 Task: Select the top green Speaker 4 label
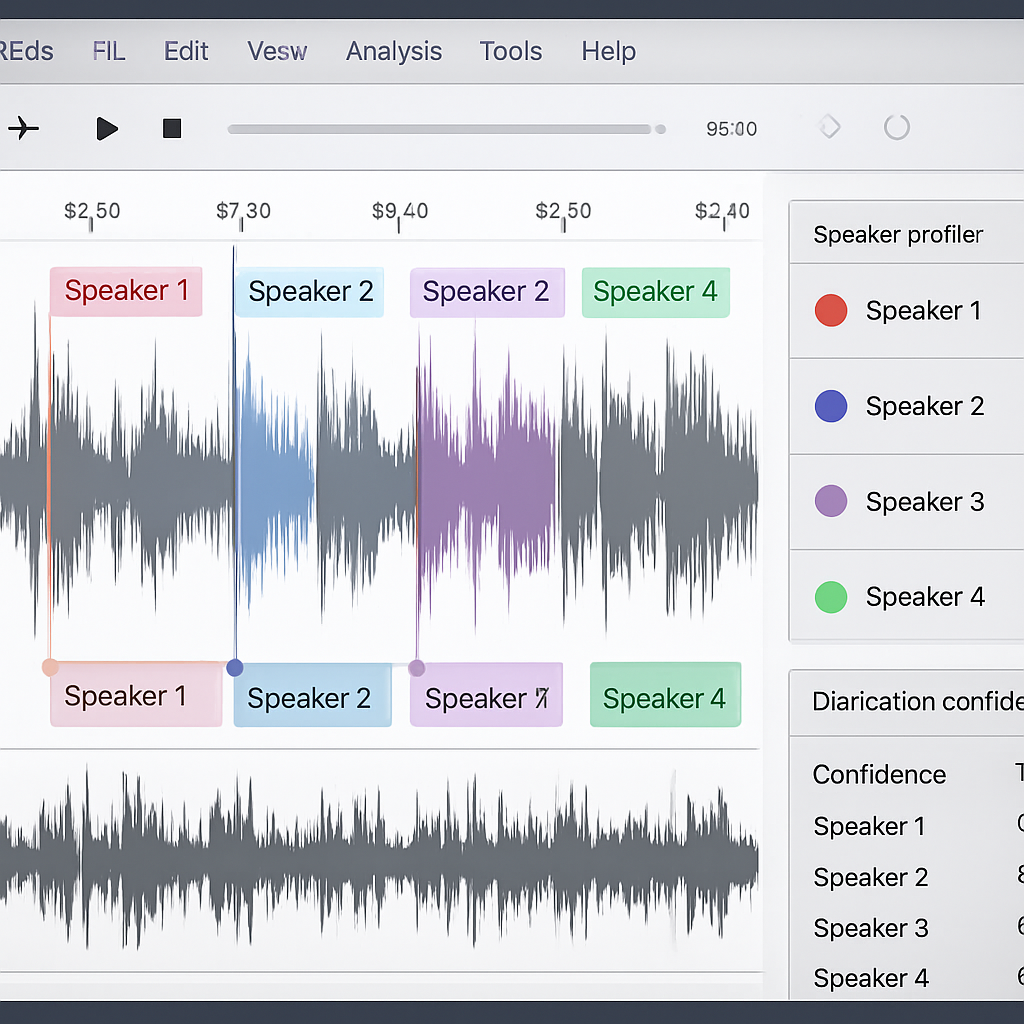656,292
